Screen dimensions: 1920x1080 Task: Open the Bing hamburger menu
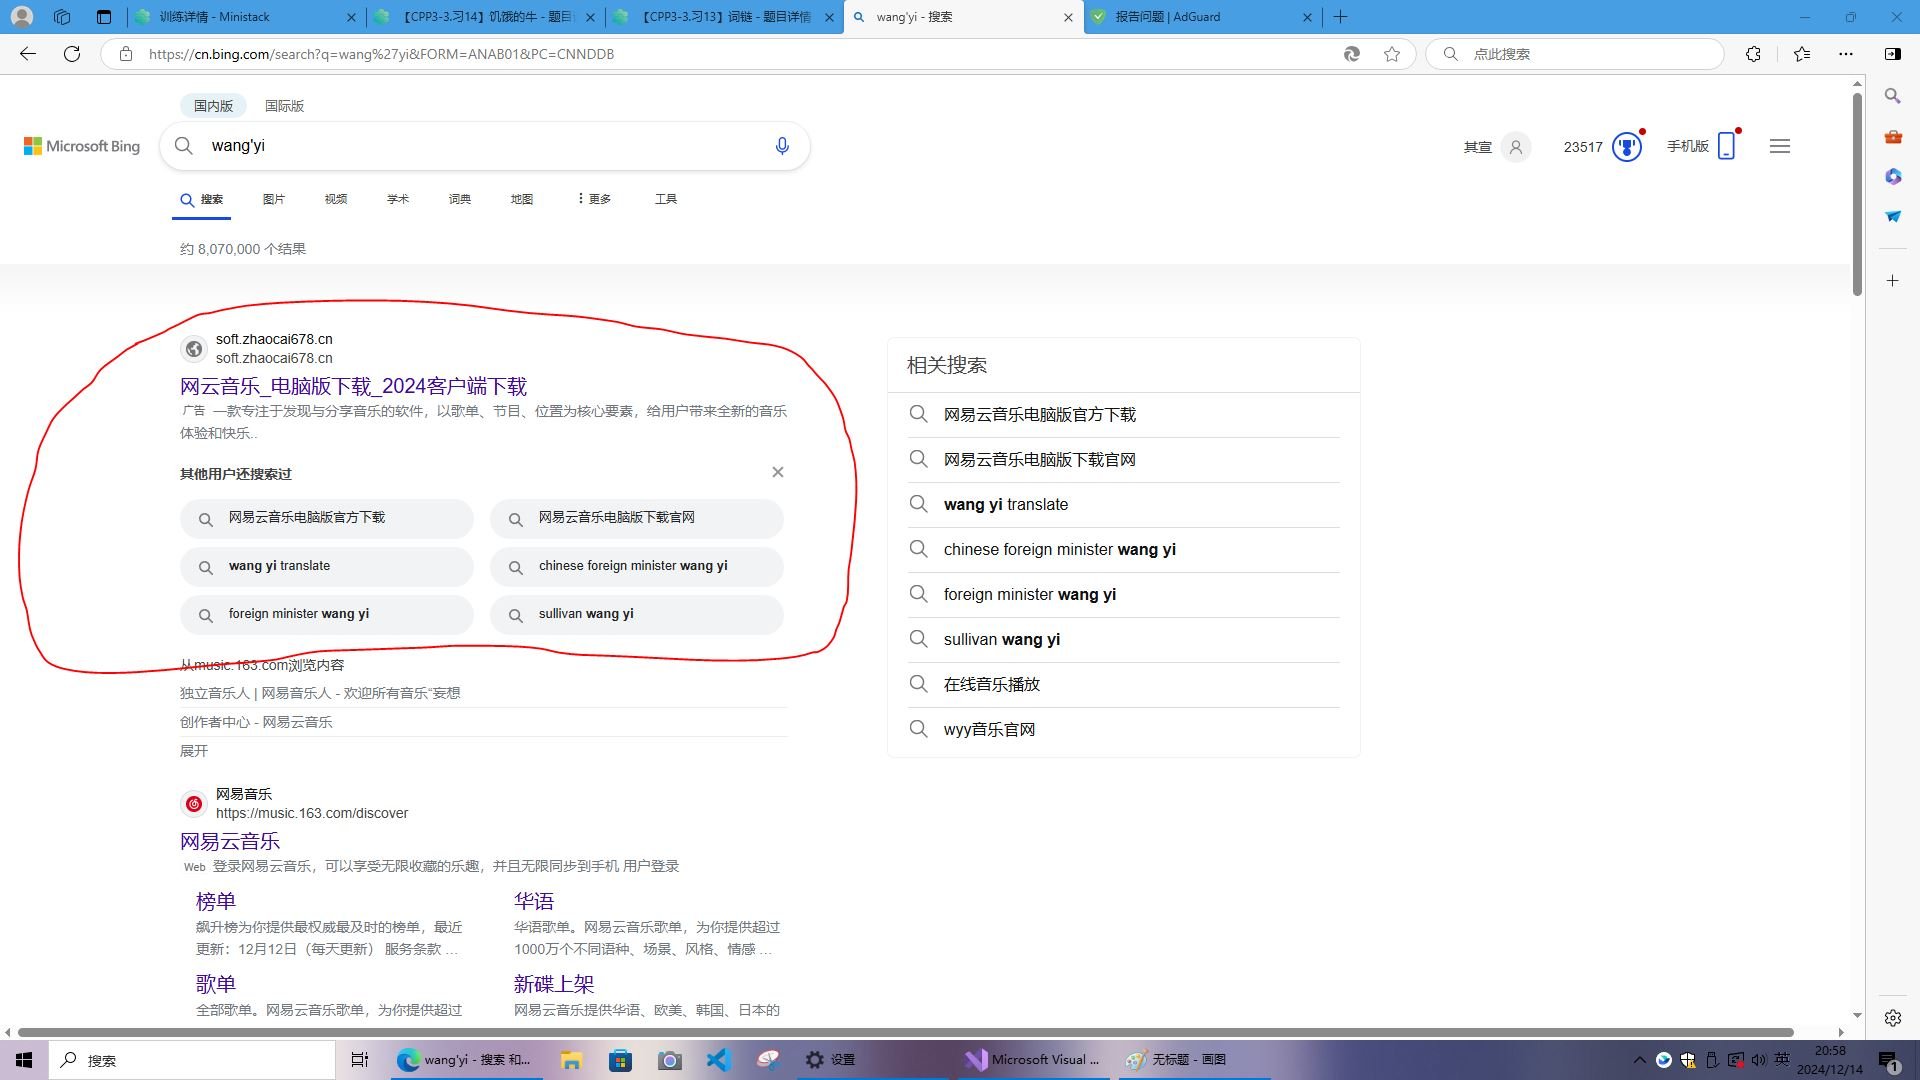(1780, 146)
